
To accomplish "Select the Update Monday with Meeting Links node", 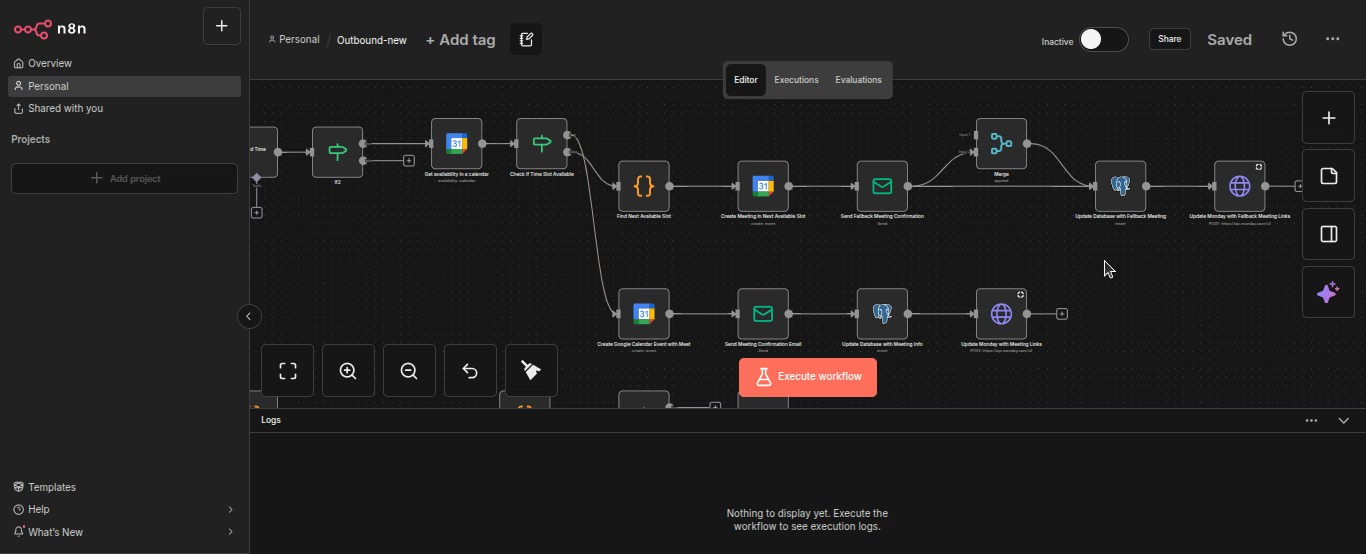I will pos(1001,314).
